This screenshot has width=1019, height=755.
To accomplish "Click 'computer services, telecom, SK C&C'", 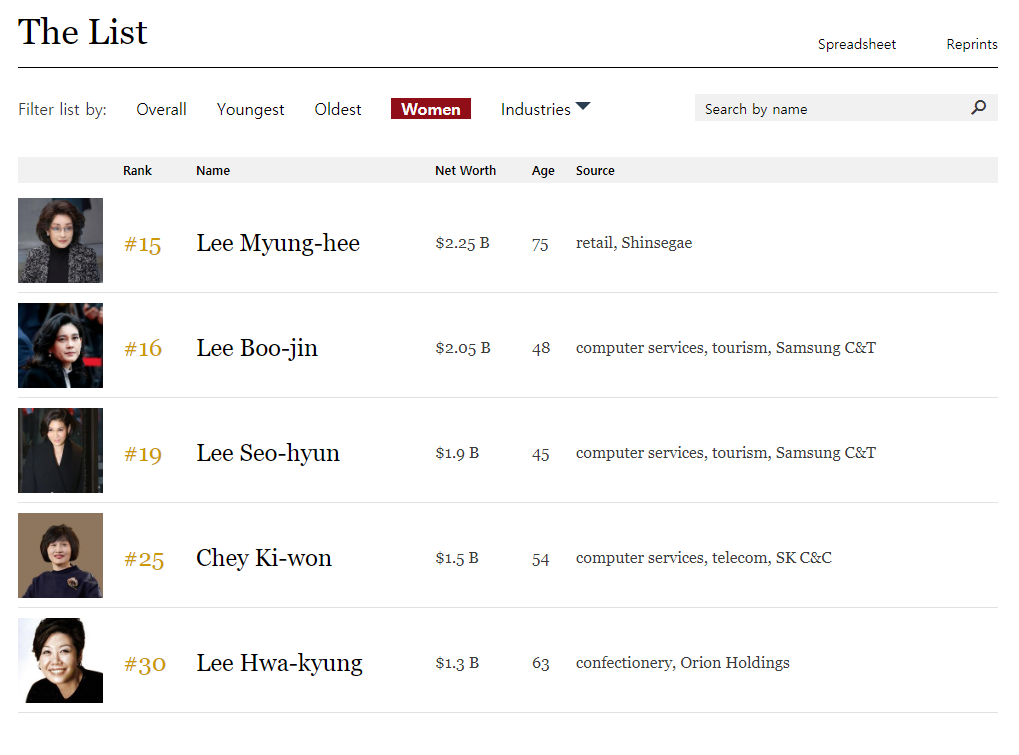I will coord(704,558).
